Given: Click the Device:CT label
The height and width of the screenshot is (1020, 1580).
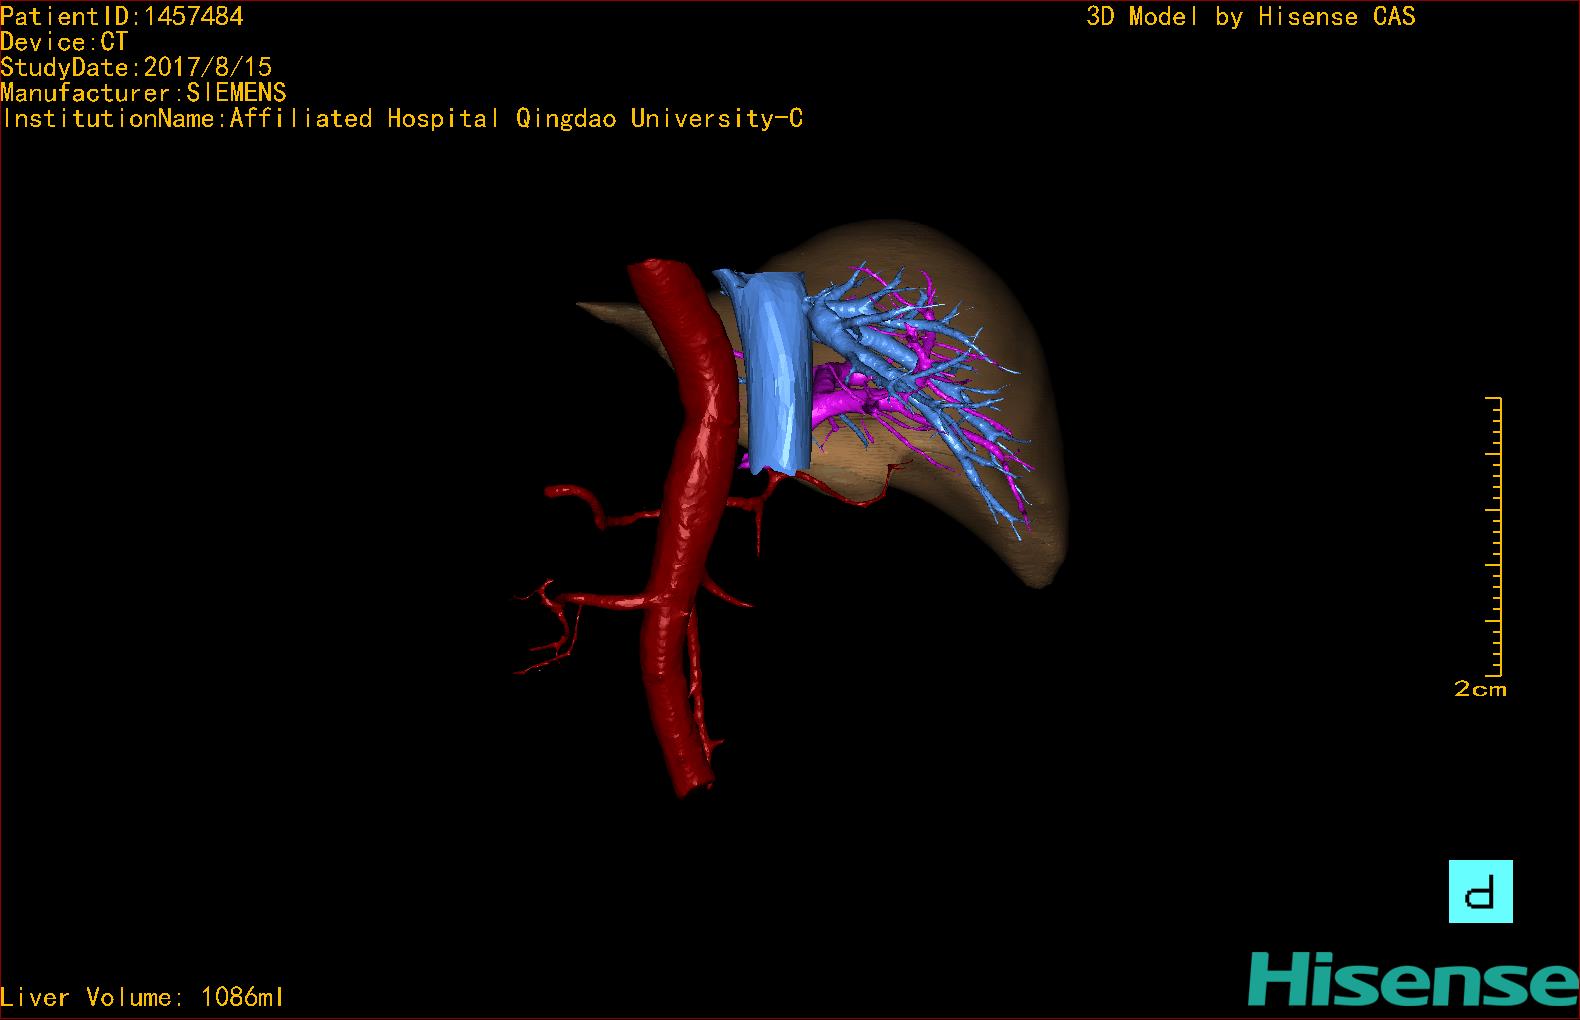Looking at the screenshot, I should [x=64, y=42].
